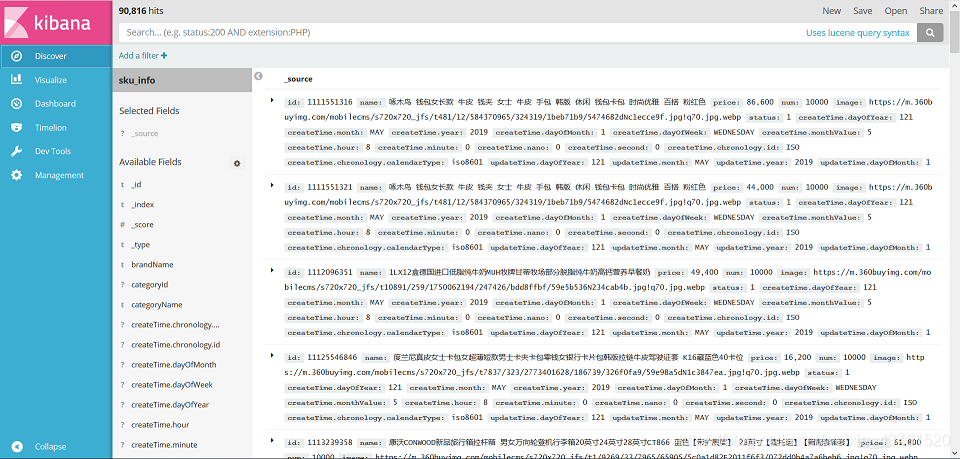Open Dev Tools wrench icon

[17, 151]
